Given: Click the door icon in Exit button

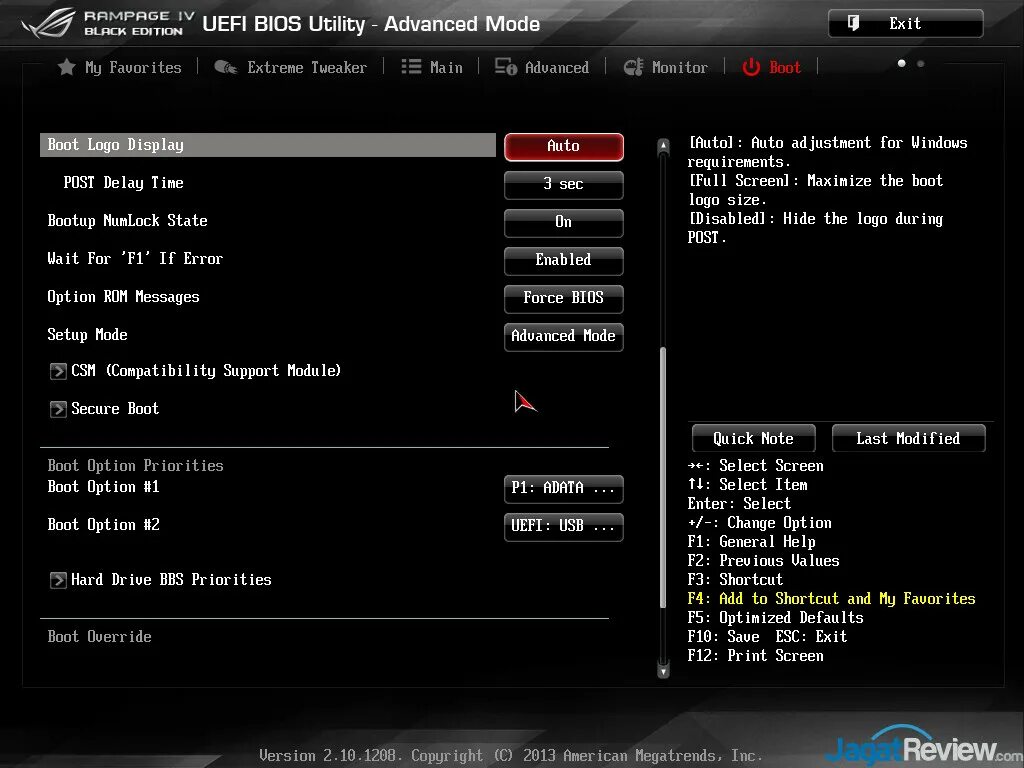Looking at the screenshot, I should click(853, 24).
